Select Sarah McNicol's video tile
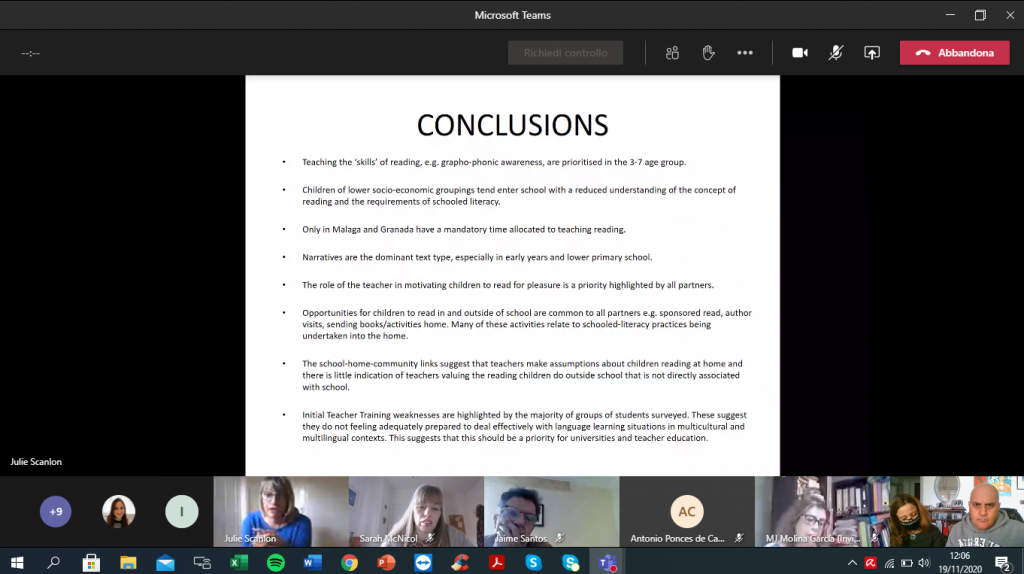Viewport: 1024px width, 574px height. coord(416,511)
